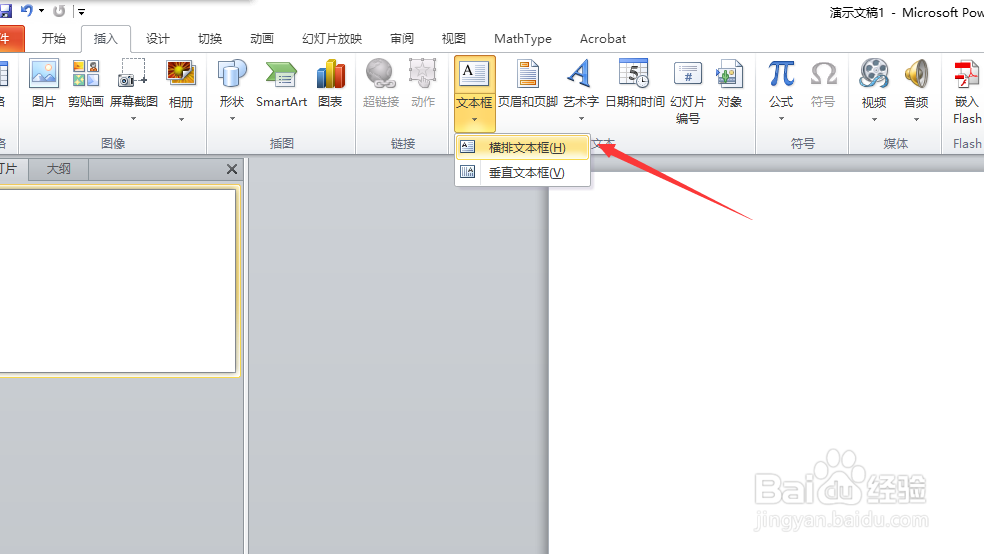The width and height of the screenshot is (984, 554).
Task: Click the redo/repeat icon in quick access toolbar
Action: pos(59,11)
